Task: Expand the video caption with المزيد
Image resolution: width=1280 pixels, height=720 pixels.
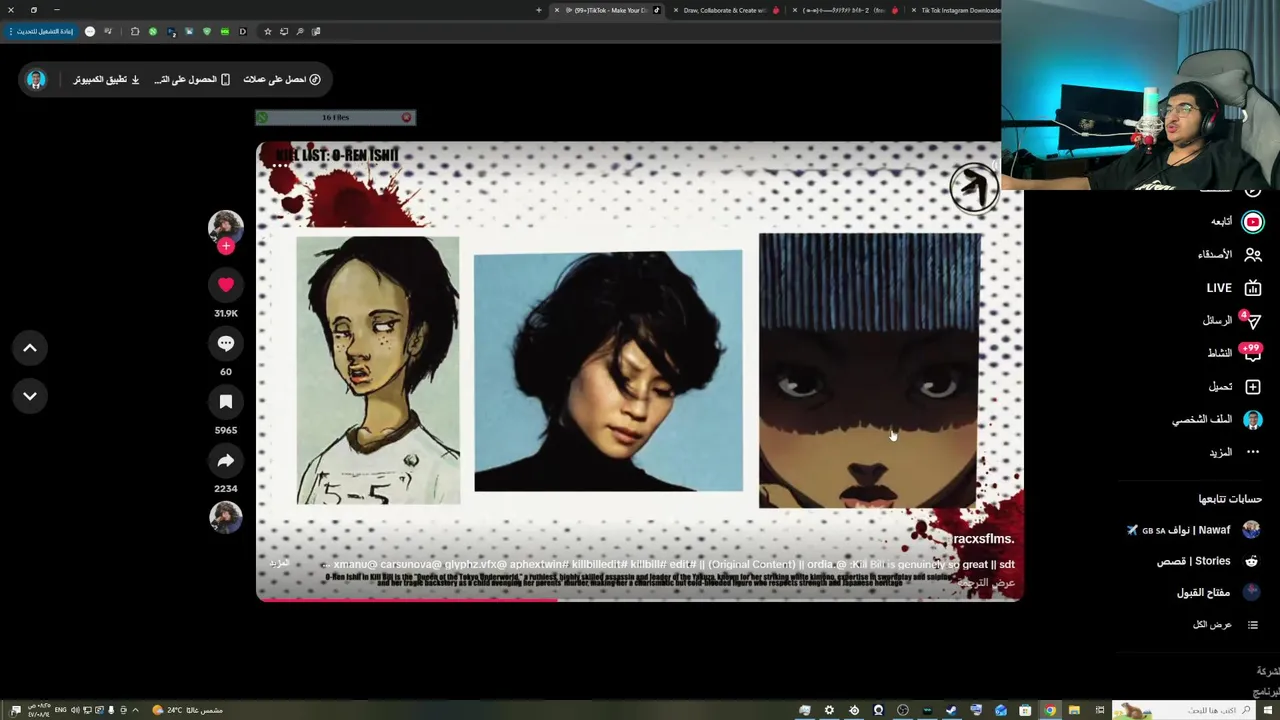Action: point(279,563)
